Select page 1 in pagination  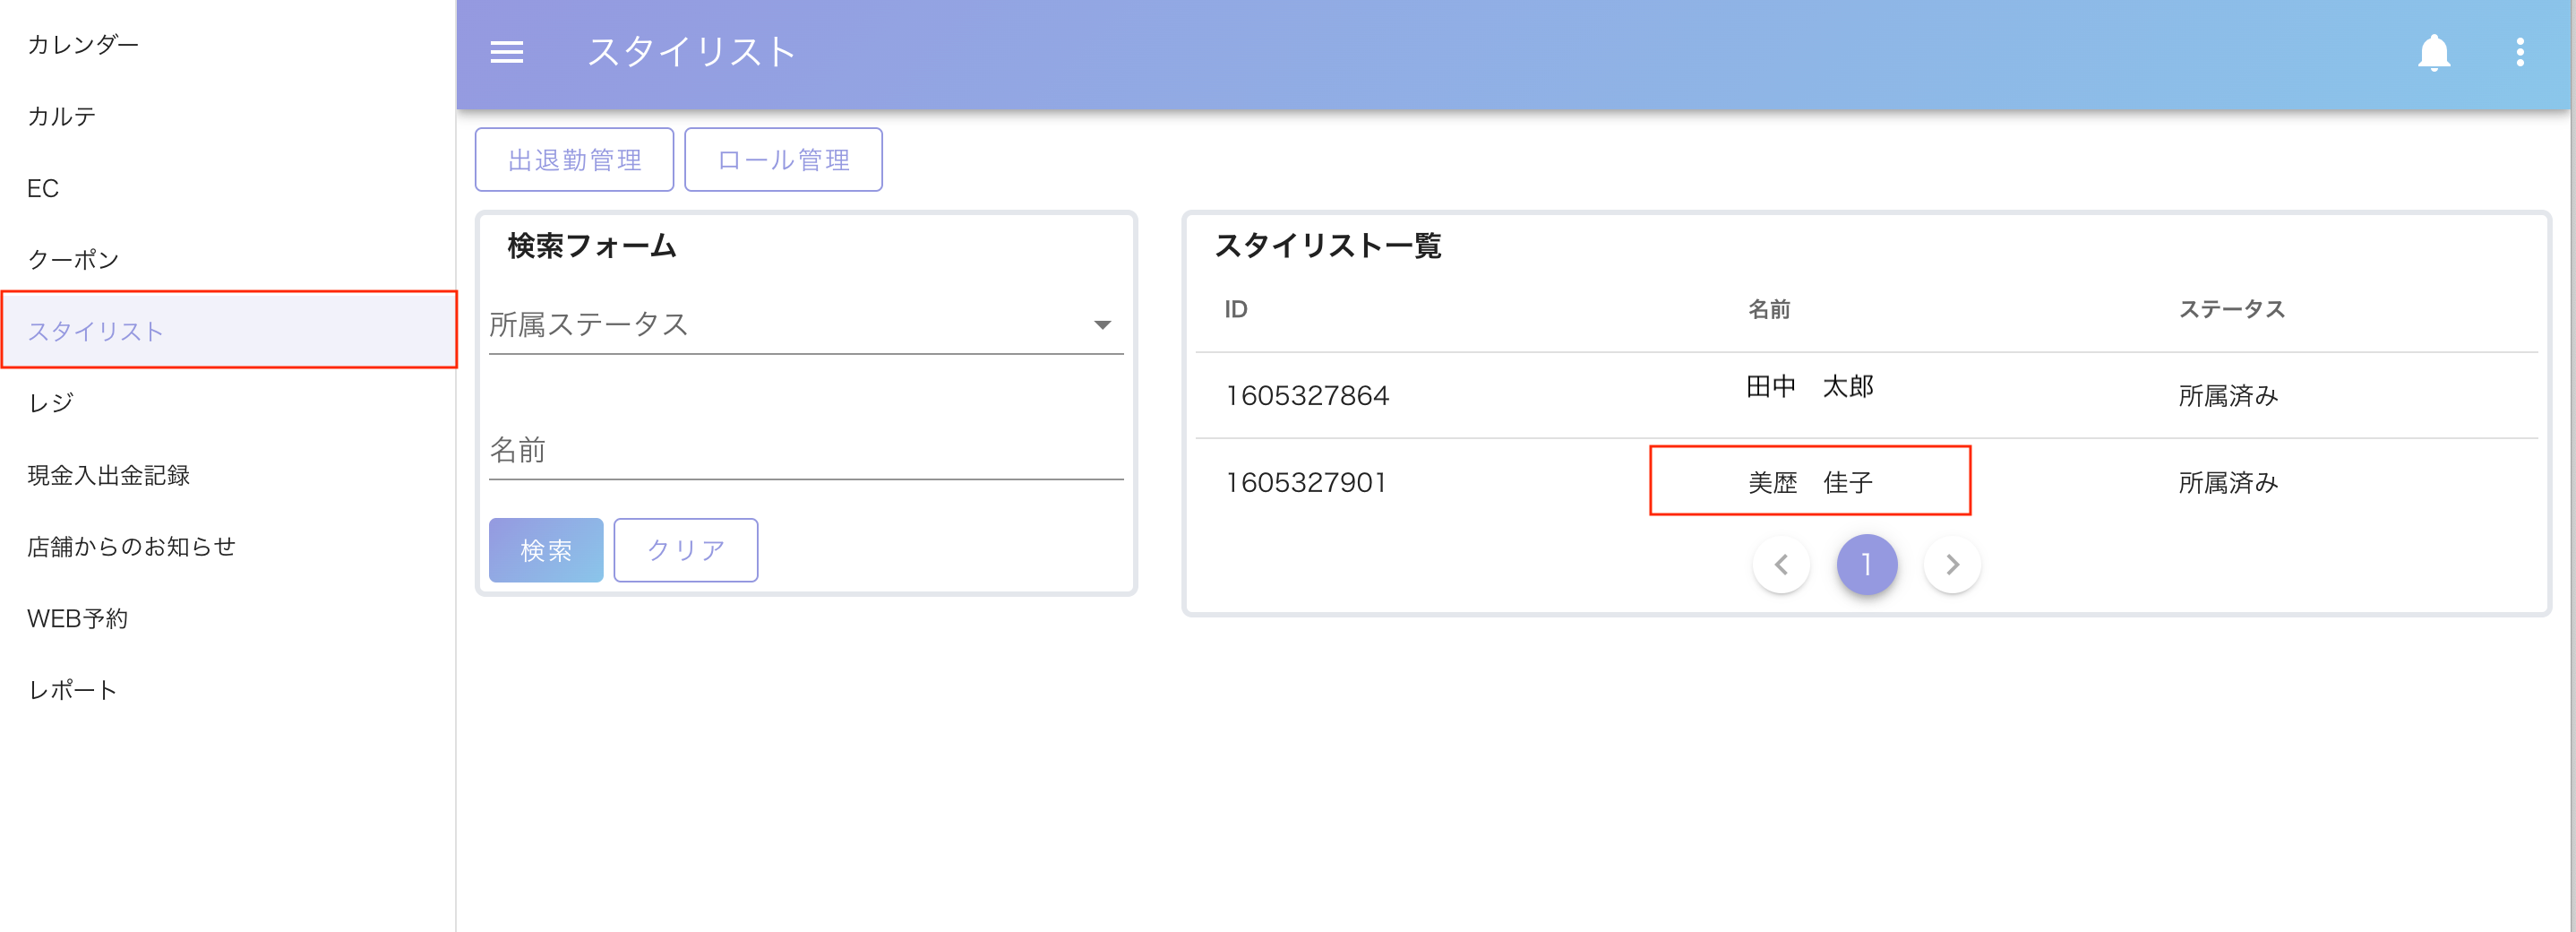pos(1866,565)
